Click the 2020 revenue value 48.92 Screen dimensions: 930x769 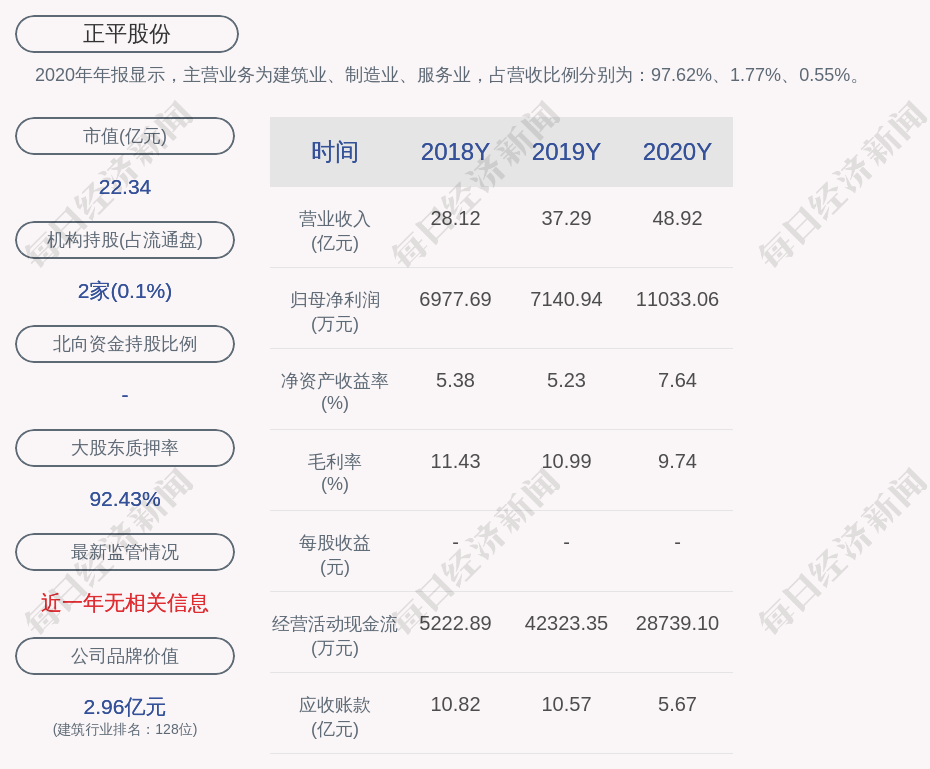pyautogui.click(x=677, y=218)
